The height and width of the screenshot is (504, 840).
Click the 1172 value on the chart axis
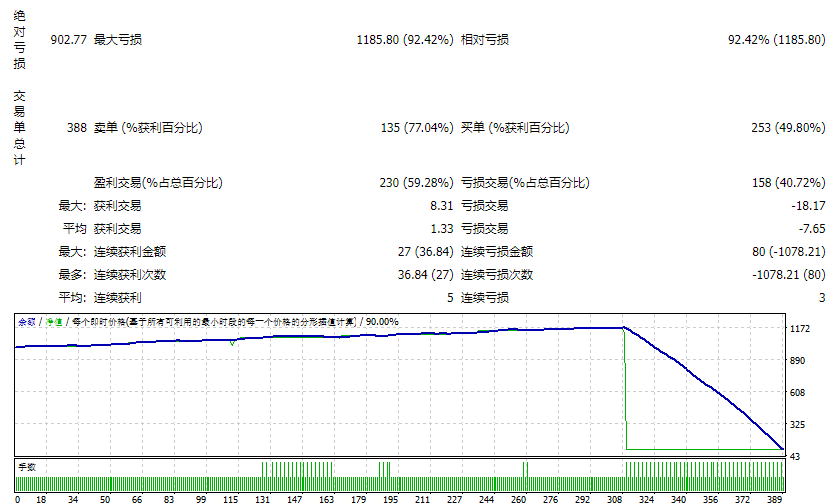[800, 328]
